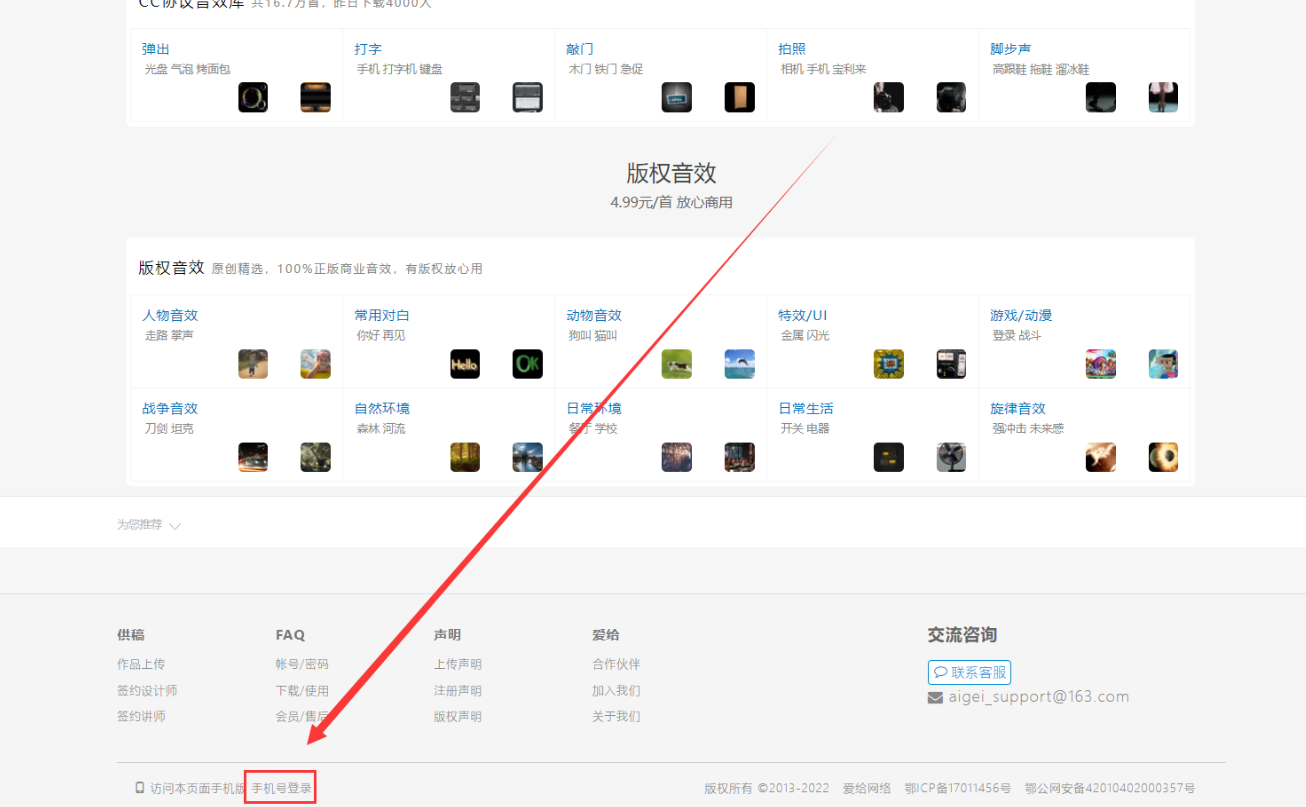
Task: Open the 上传声明 footer link
Action: click(x=458, y=664)
